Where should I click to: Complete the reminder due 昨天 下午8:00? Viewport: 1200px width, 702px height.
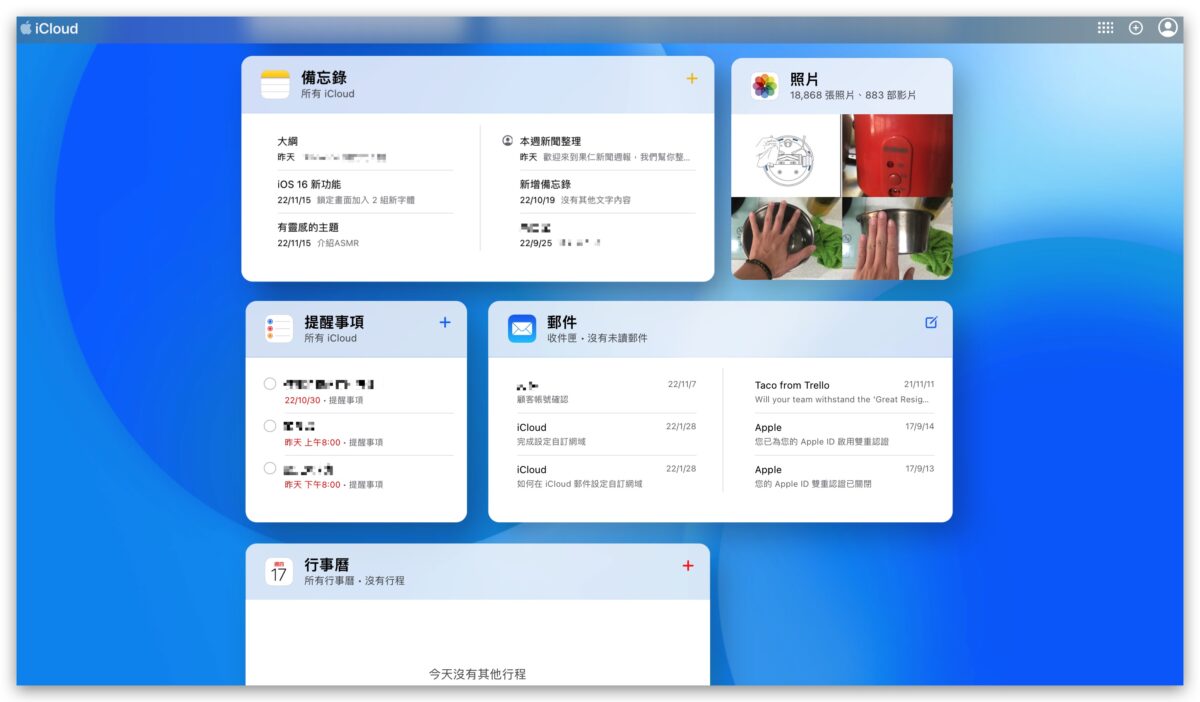270,468
